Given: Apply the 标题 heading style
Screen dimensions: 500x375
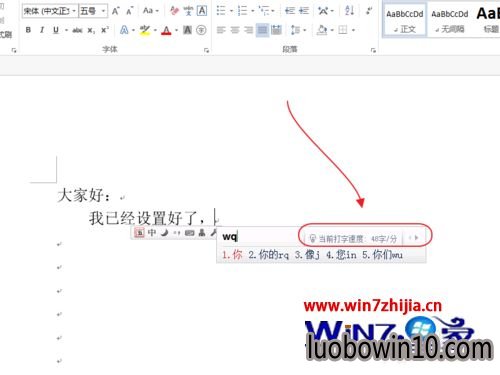Looking at the screenshot, I should [489, 20].
